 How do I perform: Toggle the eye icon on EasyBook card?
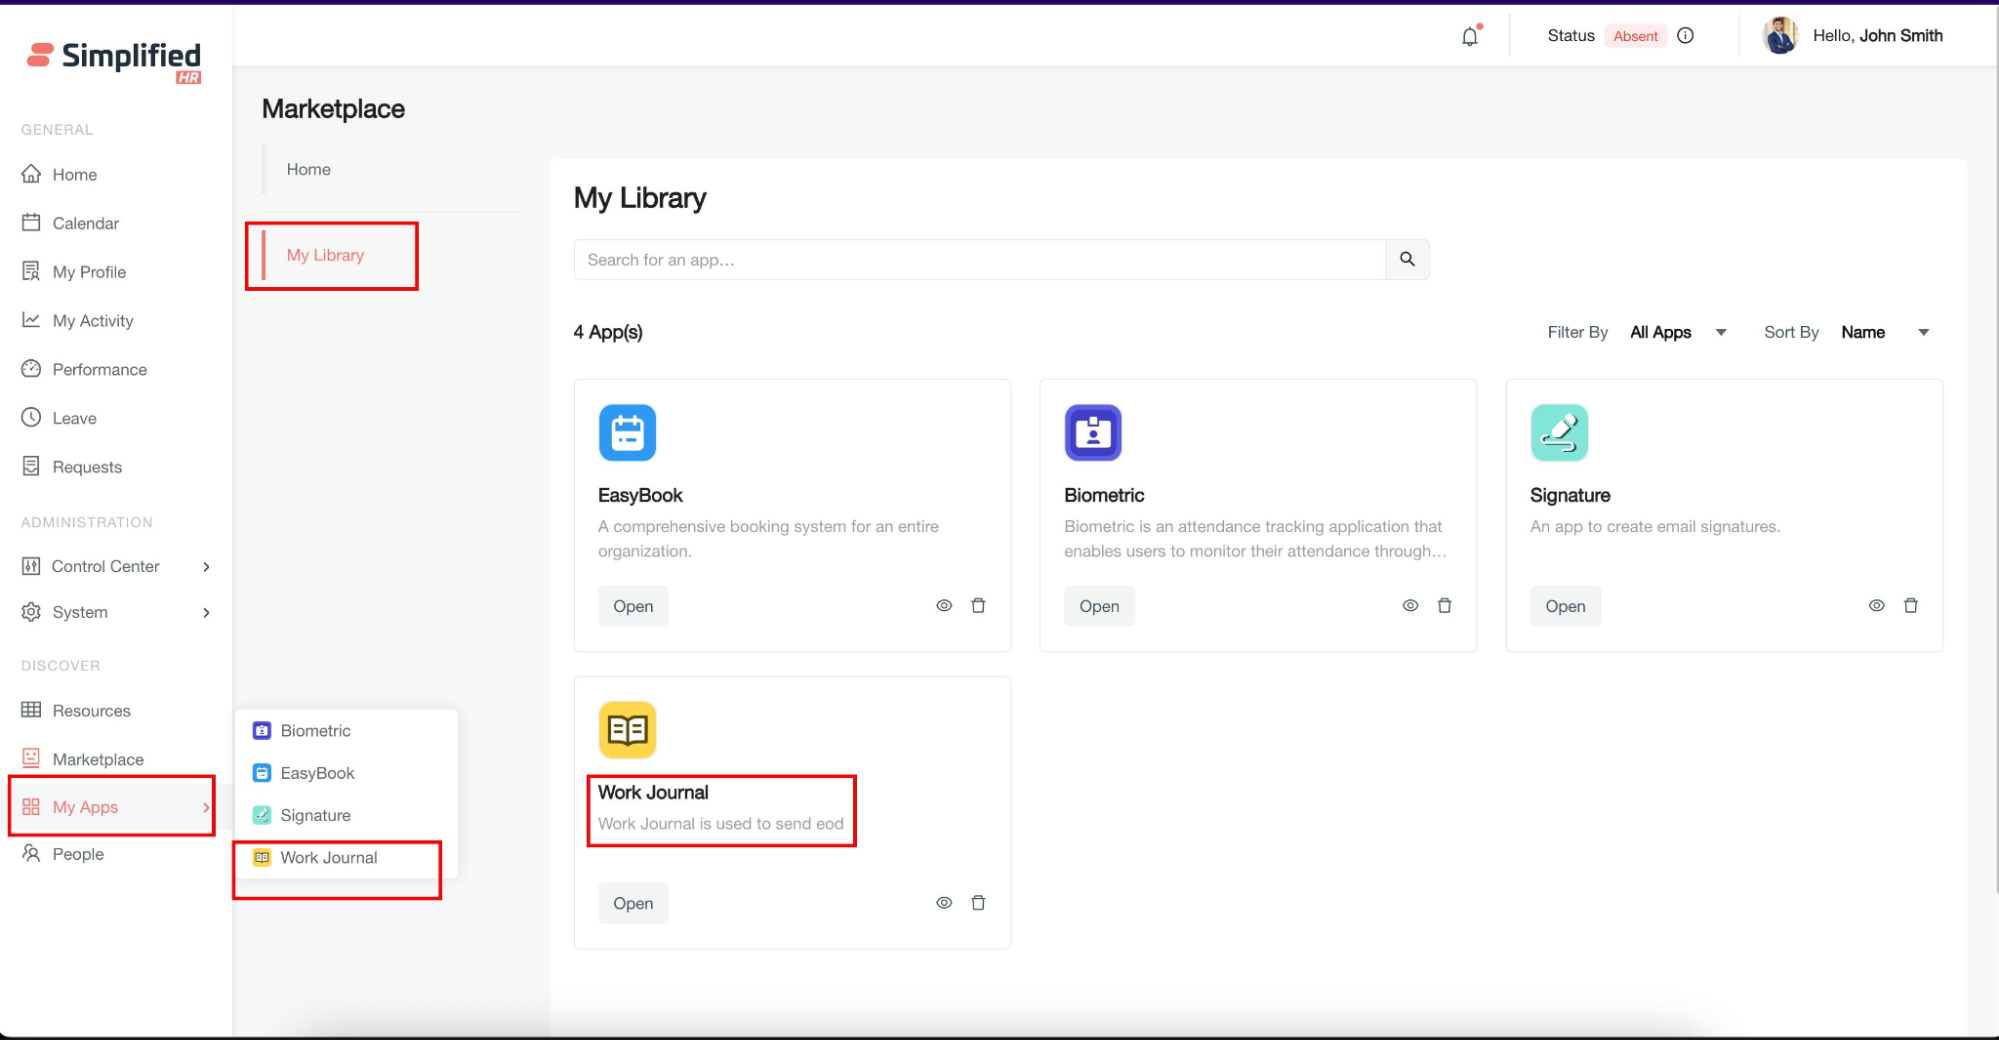[943, 606]
